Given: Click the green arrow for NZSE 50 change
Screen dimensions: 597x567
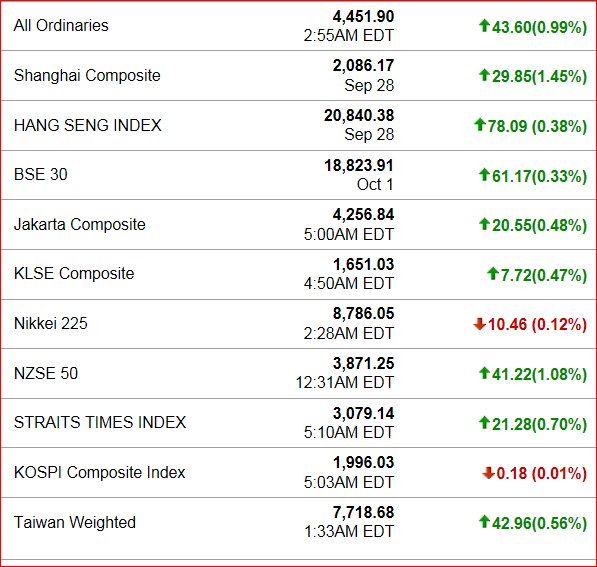Looking at the screenshot, I should 484,373.
